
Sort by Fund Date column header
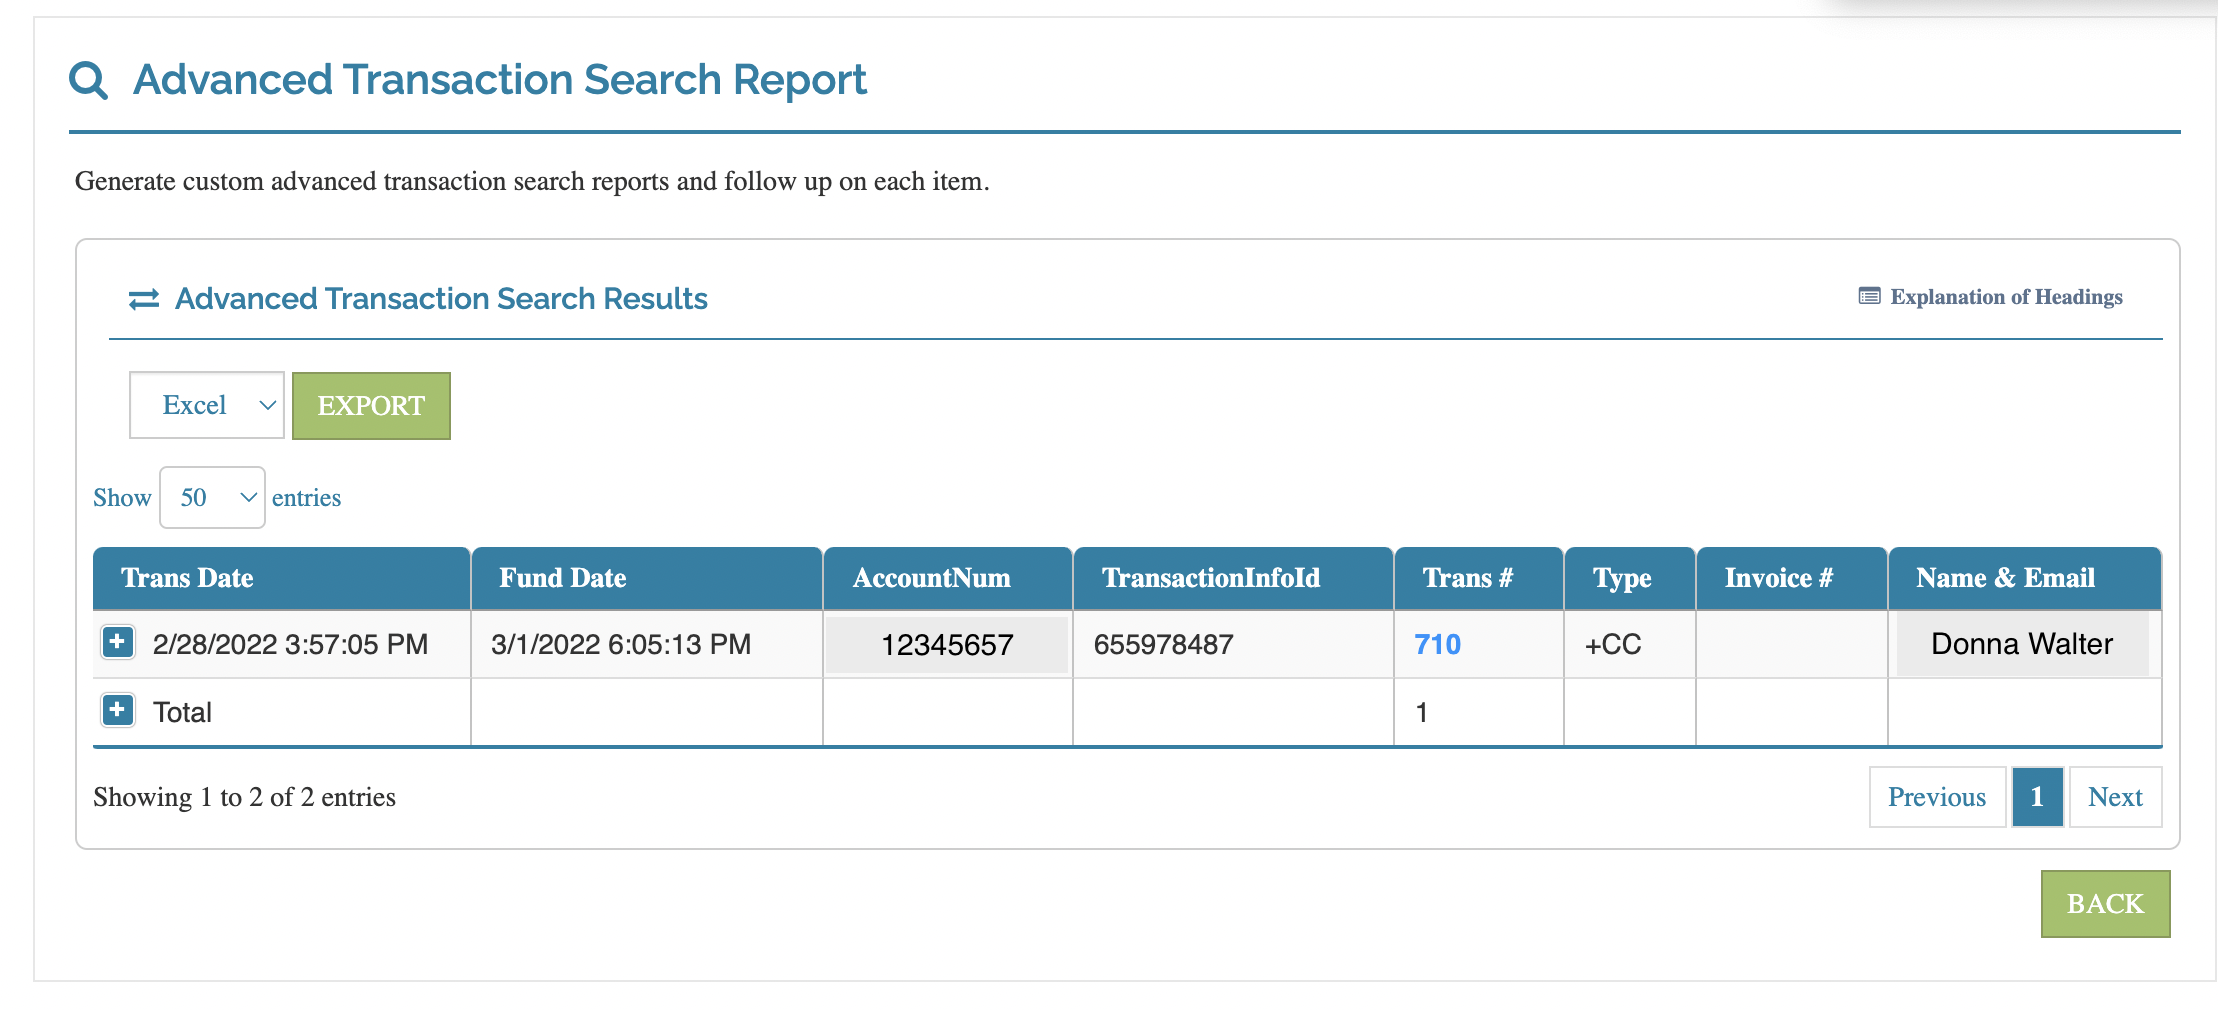[562, 578]
